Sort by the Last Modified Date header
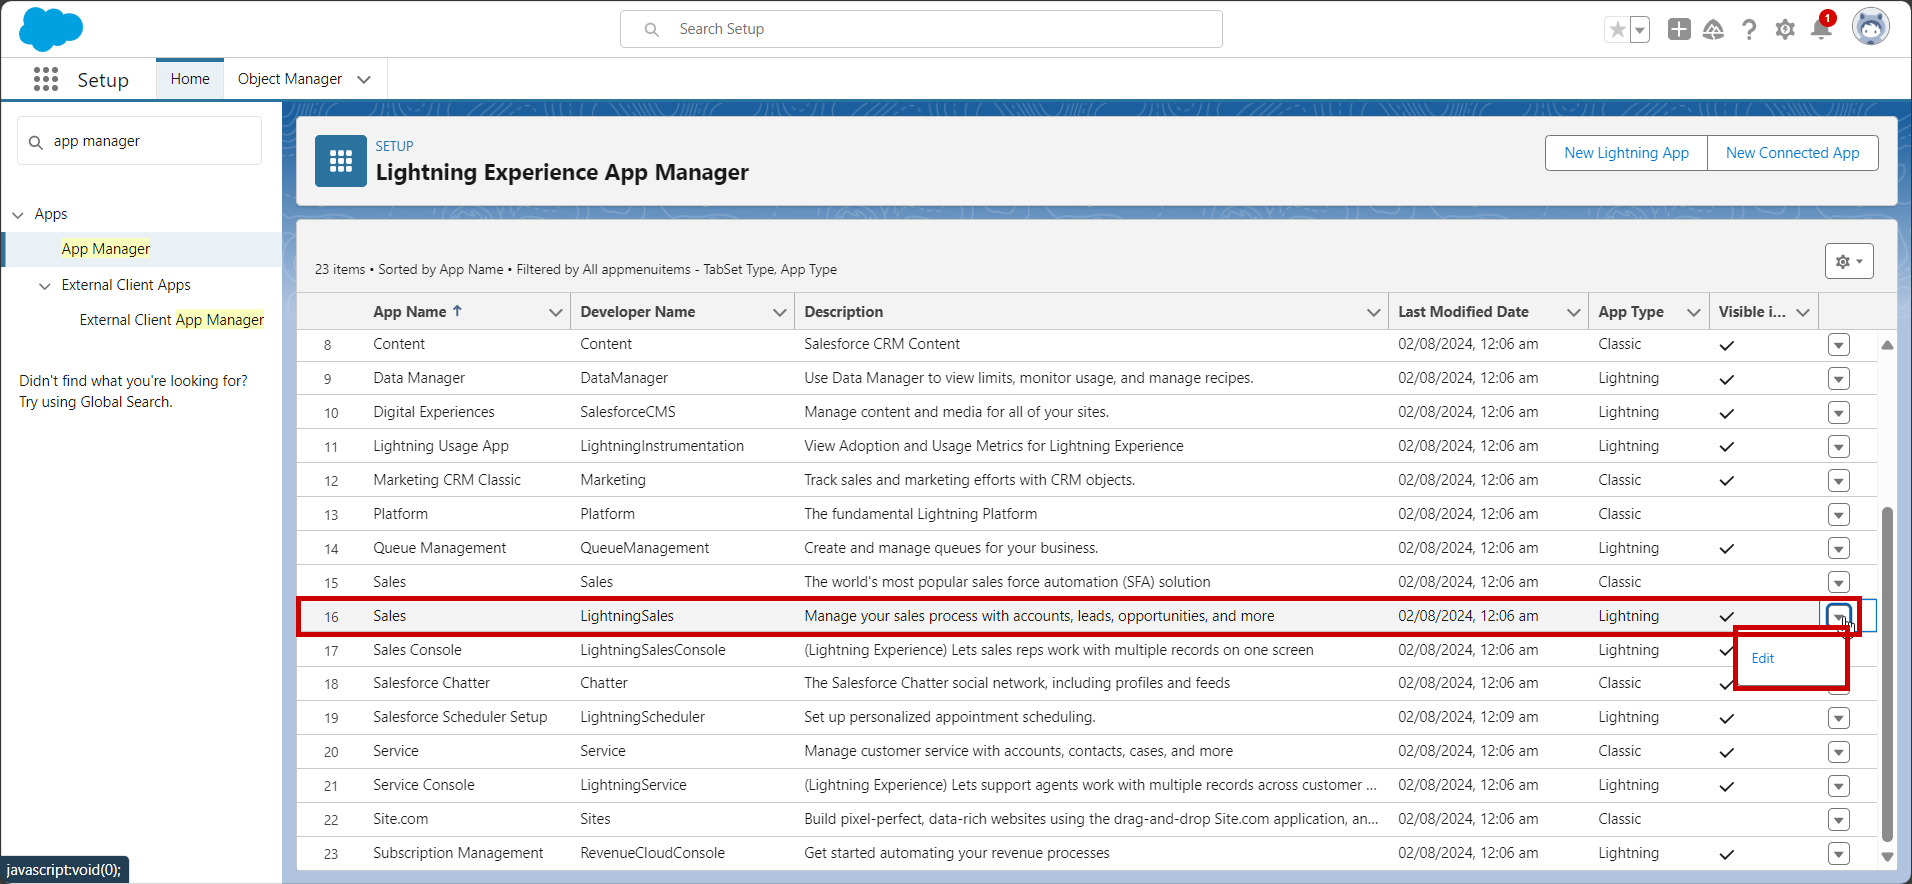1912x884 pixels. (x=1463, y=312)
